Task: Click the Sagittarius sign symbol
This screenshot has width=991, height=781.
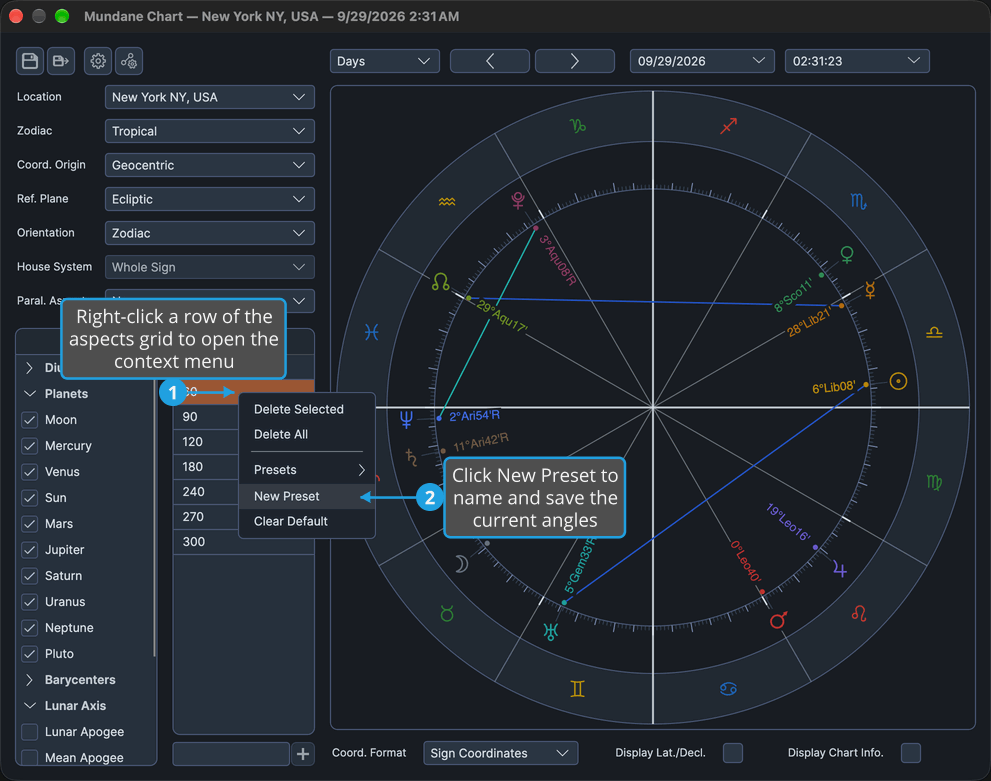Action: point(729,126)
